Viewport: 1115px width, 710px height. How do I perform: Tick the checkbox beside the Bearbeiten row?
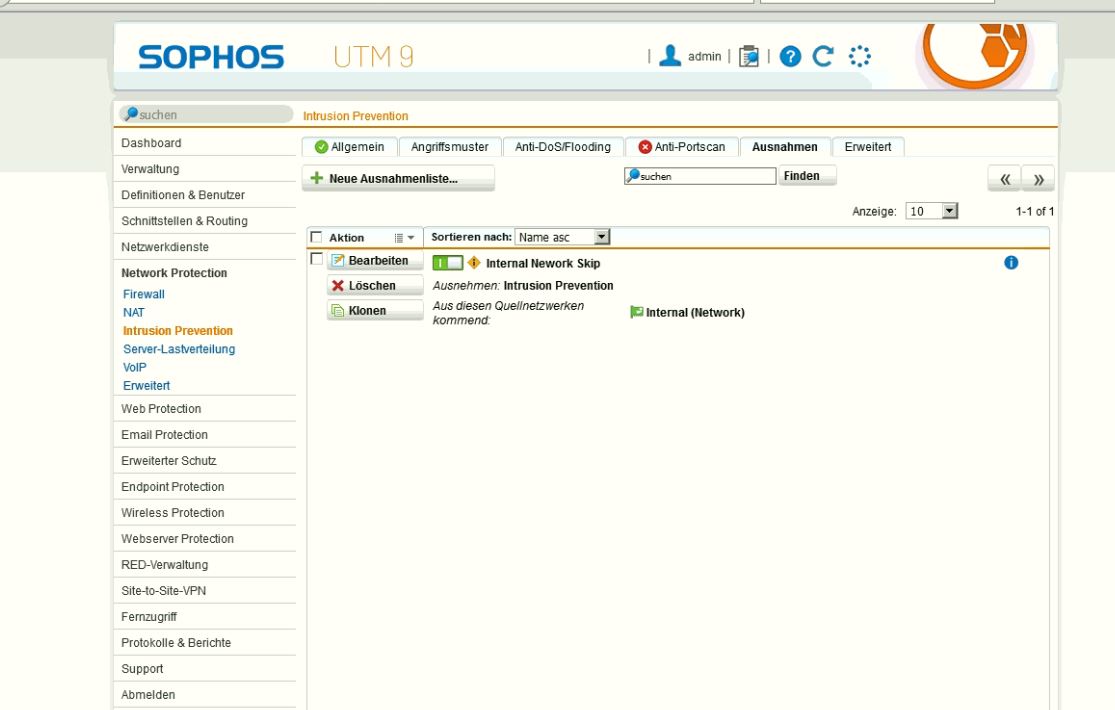tap(316, 260)
